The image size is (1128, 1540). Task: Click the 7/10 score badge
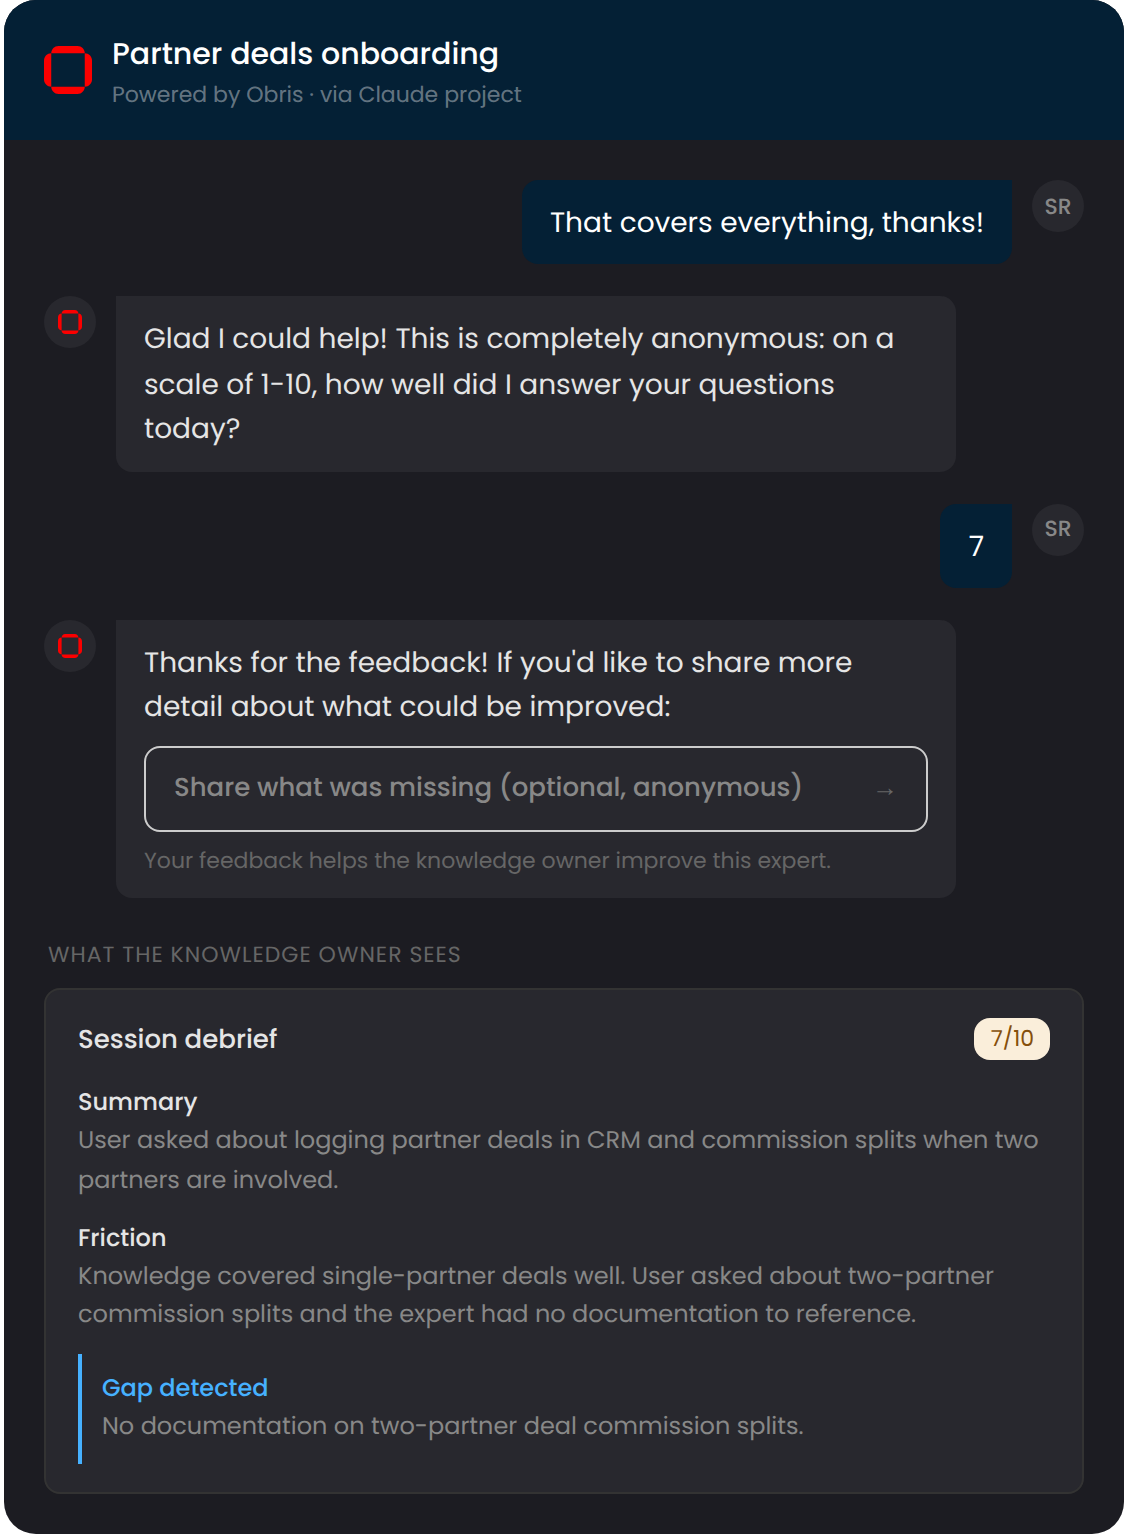pyautogui.click(x=1012, y=1038)
